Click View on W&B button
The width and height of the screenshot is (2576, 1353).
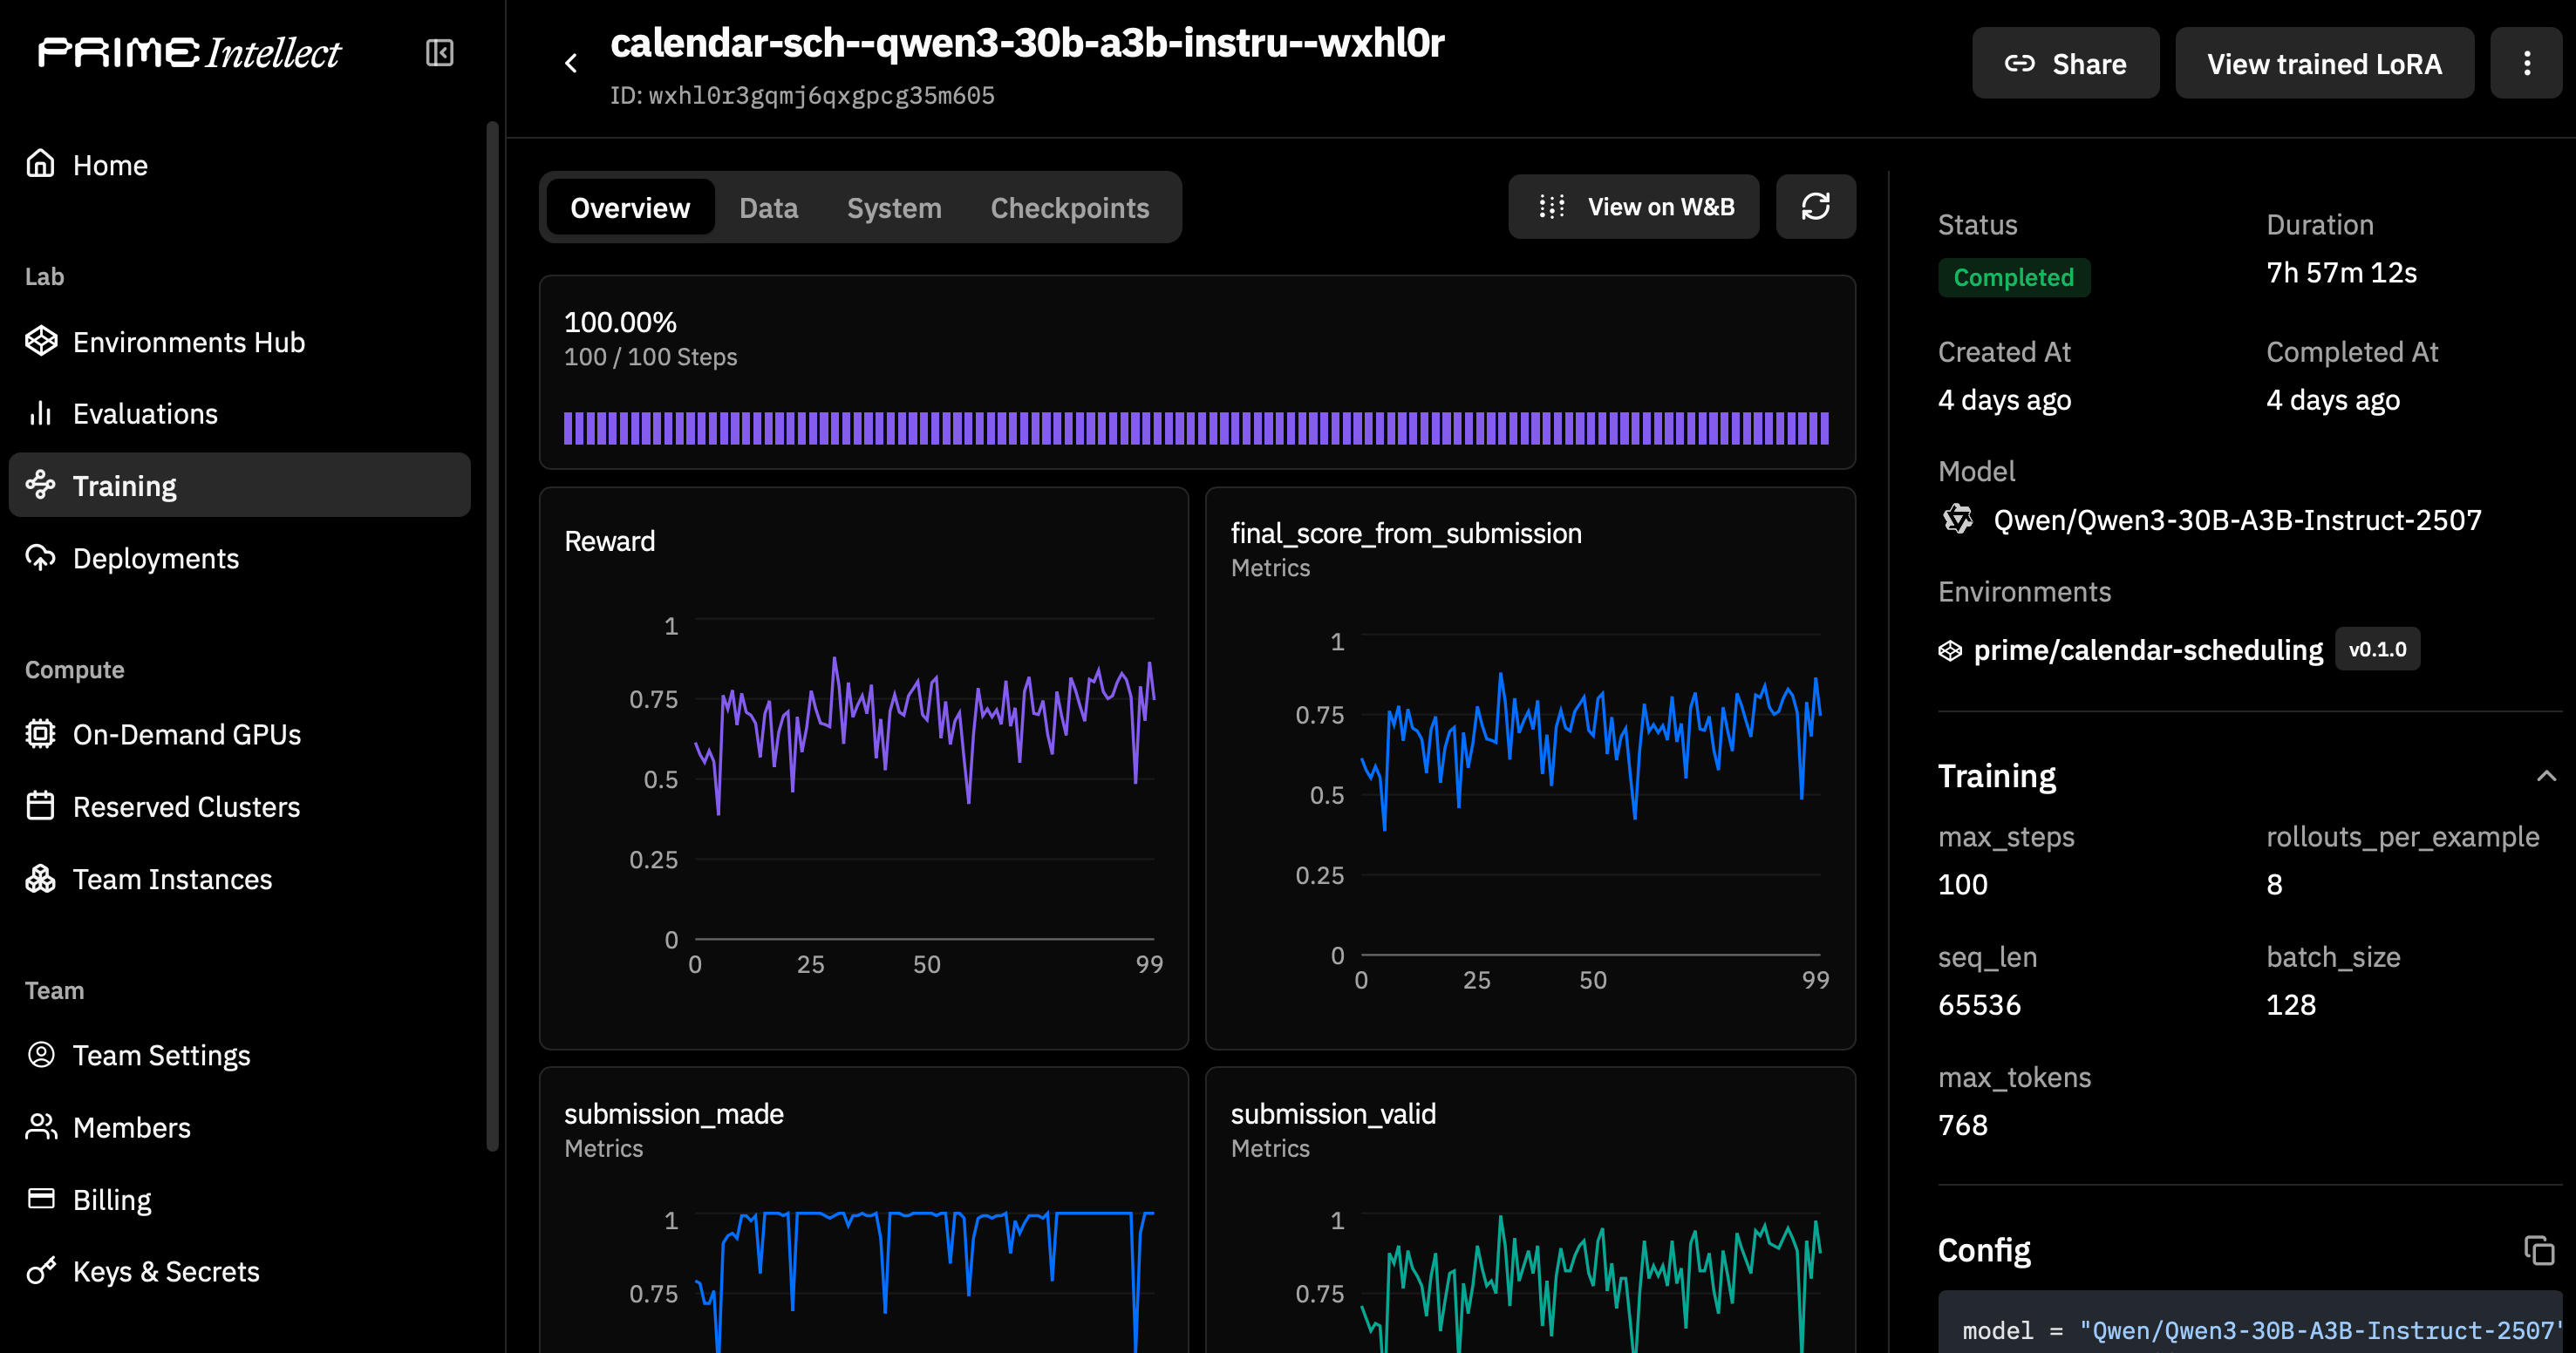[x=1633, y=207]
